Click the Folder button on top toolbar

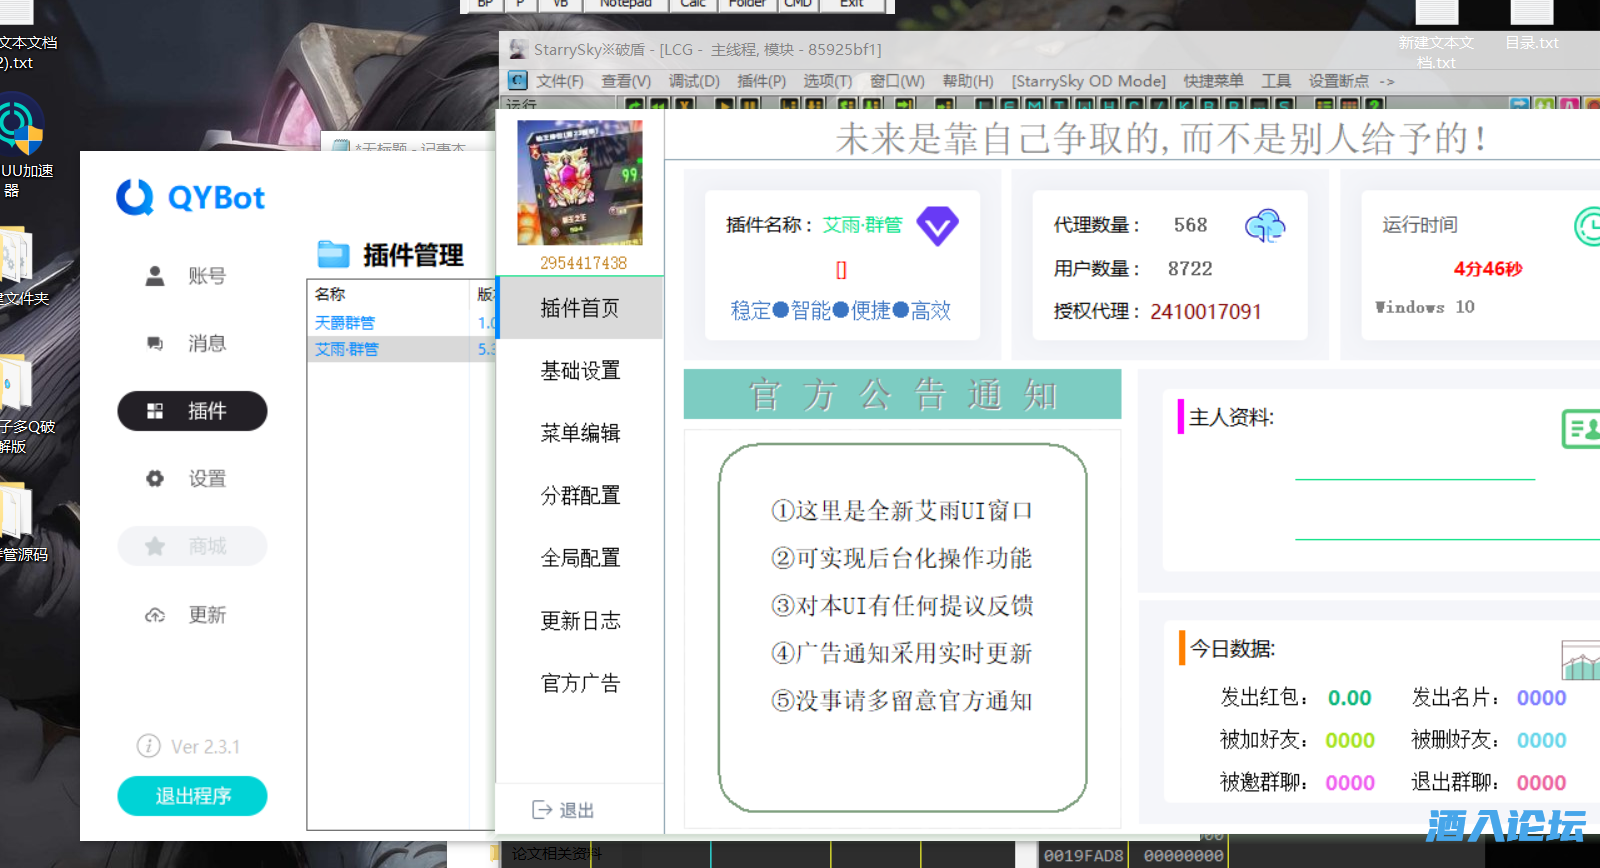747,4
